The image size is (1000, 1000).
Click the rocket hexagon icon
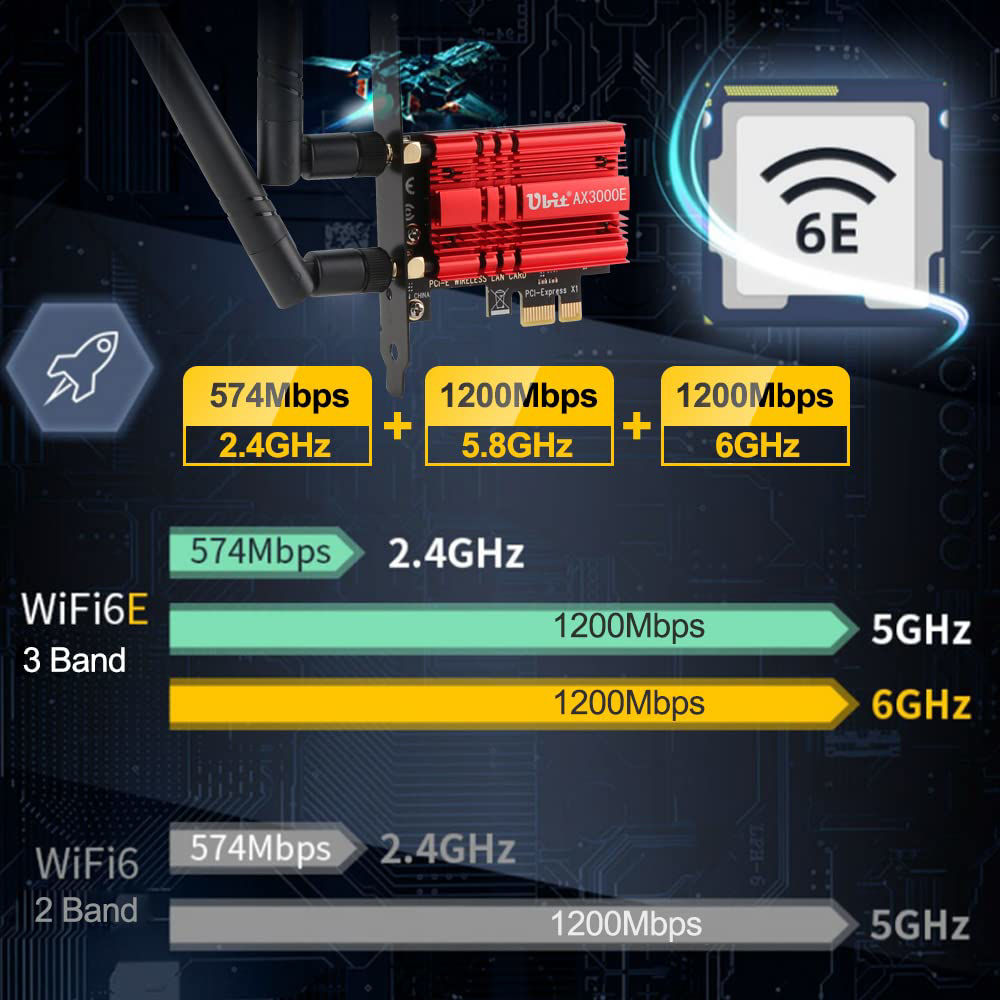80,368
